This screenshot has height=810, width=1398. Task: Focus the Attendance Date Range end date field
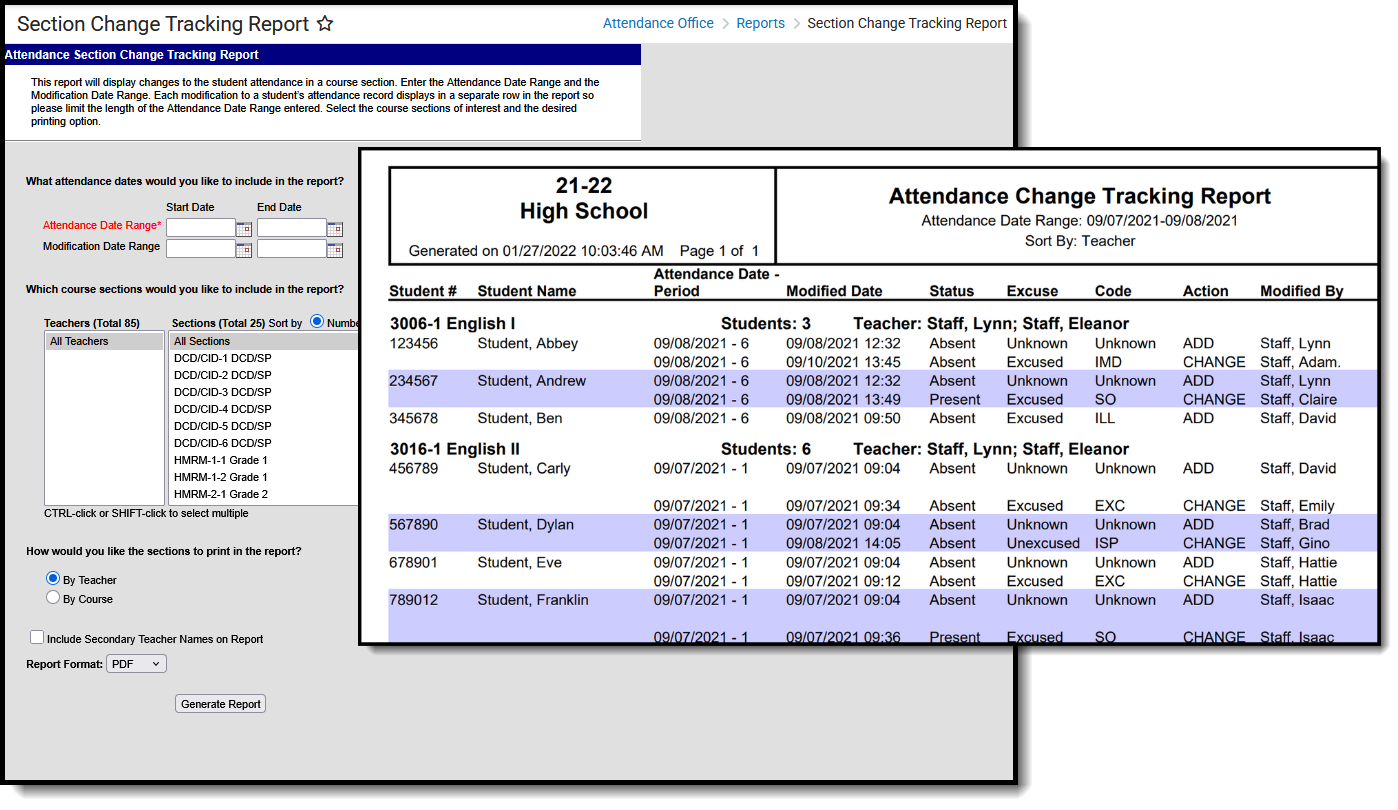(292, 228)
